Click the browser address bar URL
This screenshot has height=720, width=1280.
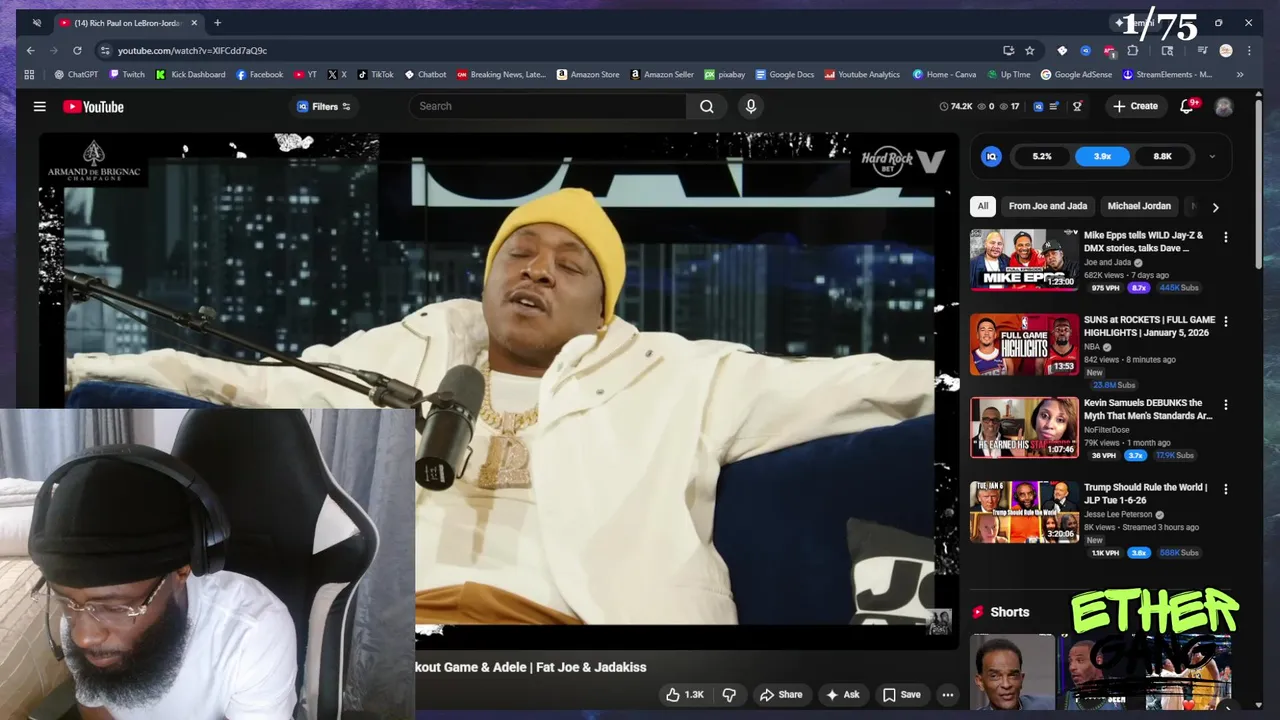192,50
